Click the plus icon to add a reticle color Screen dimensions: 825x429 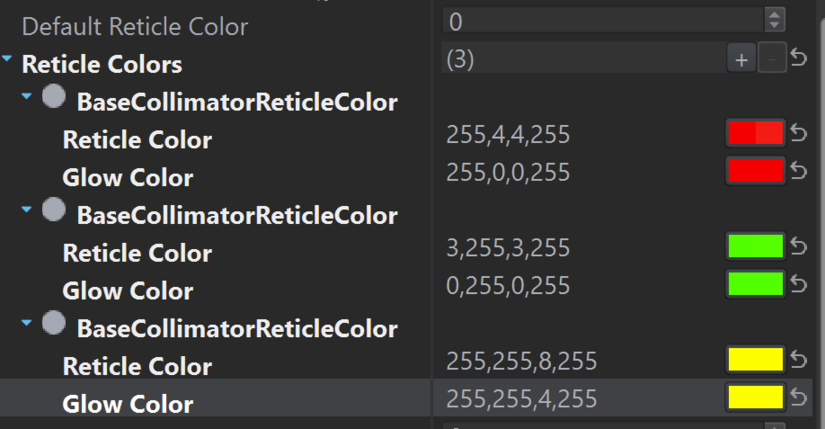point(740,60)
